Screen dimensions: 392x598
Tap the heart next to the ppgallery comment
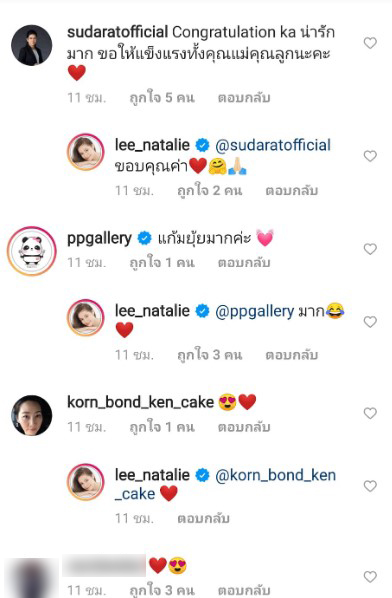coord(370,249)
